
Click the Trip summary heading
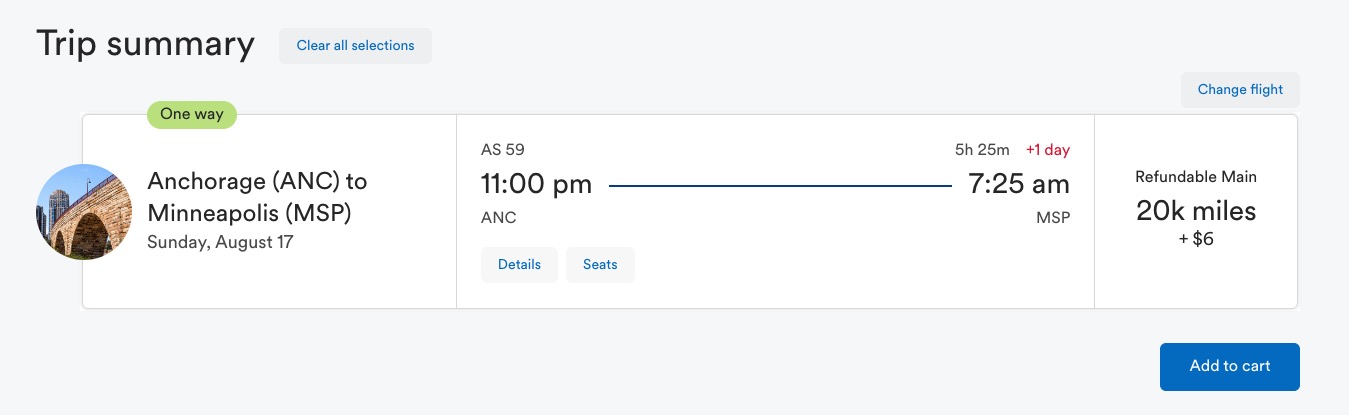(145, 45)
